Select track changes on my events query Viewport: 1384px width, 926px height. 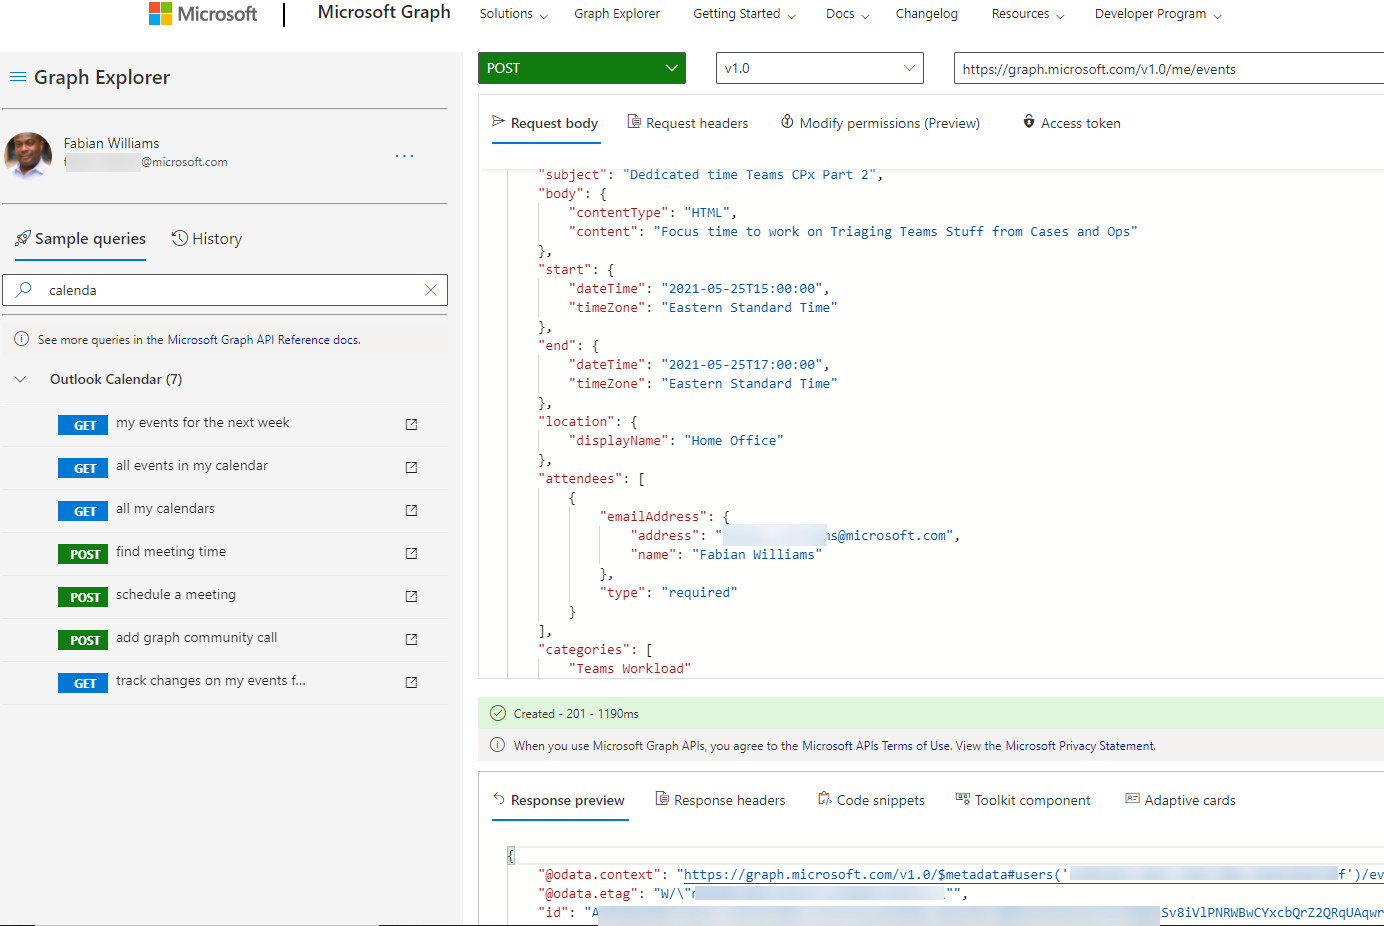211,681
